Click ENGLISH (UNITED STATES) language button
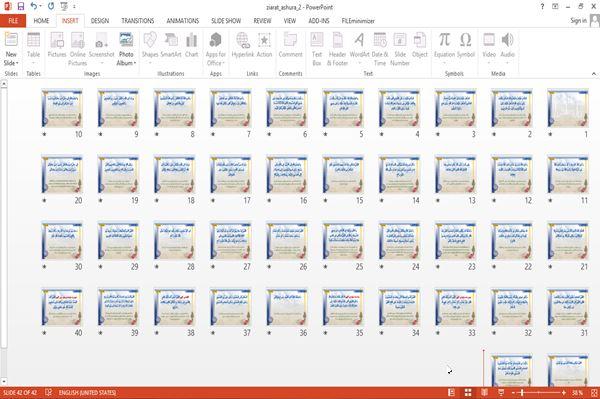 point(87,392)
